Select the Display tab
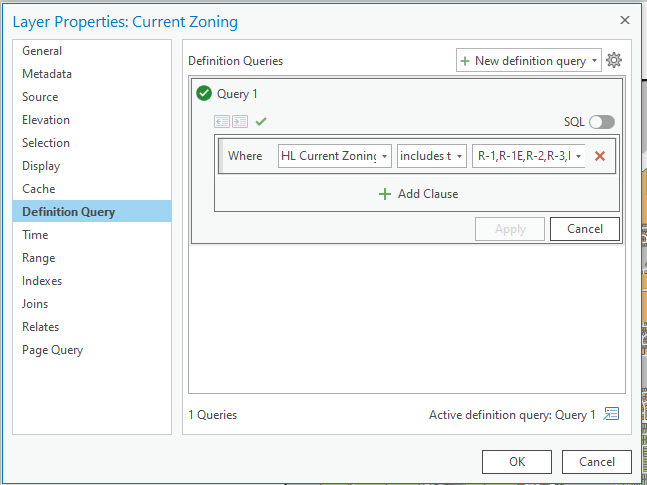The image size is (647, 485). pos(92,166)
